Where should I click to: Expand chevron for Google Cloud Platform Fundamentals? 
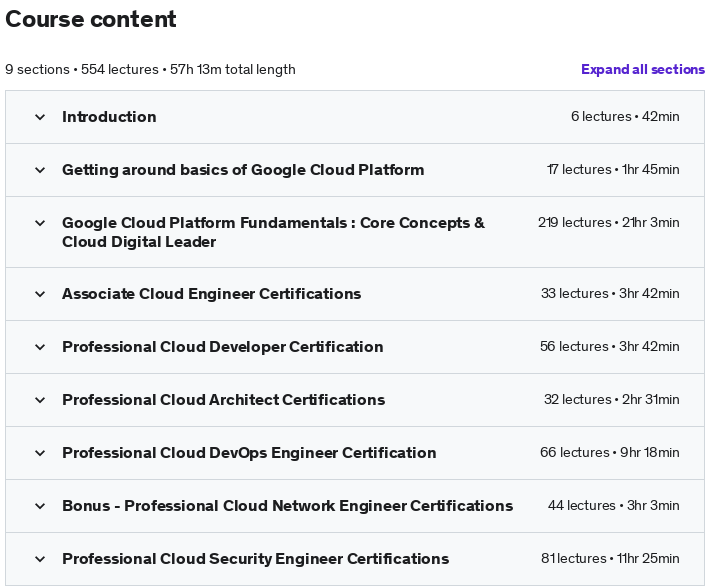tap(40, 223)
